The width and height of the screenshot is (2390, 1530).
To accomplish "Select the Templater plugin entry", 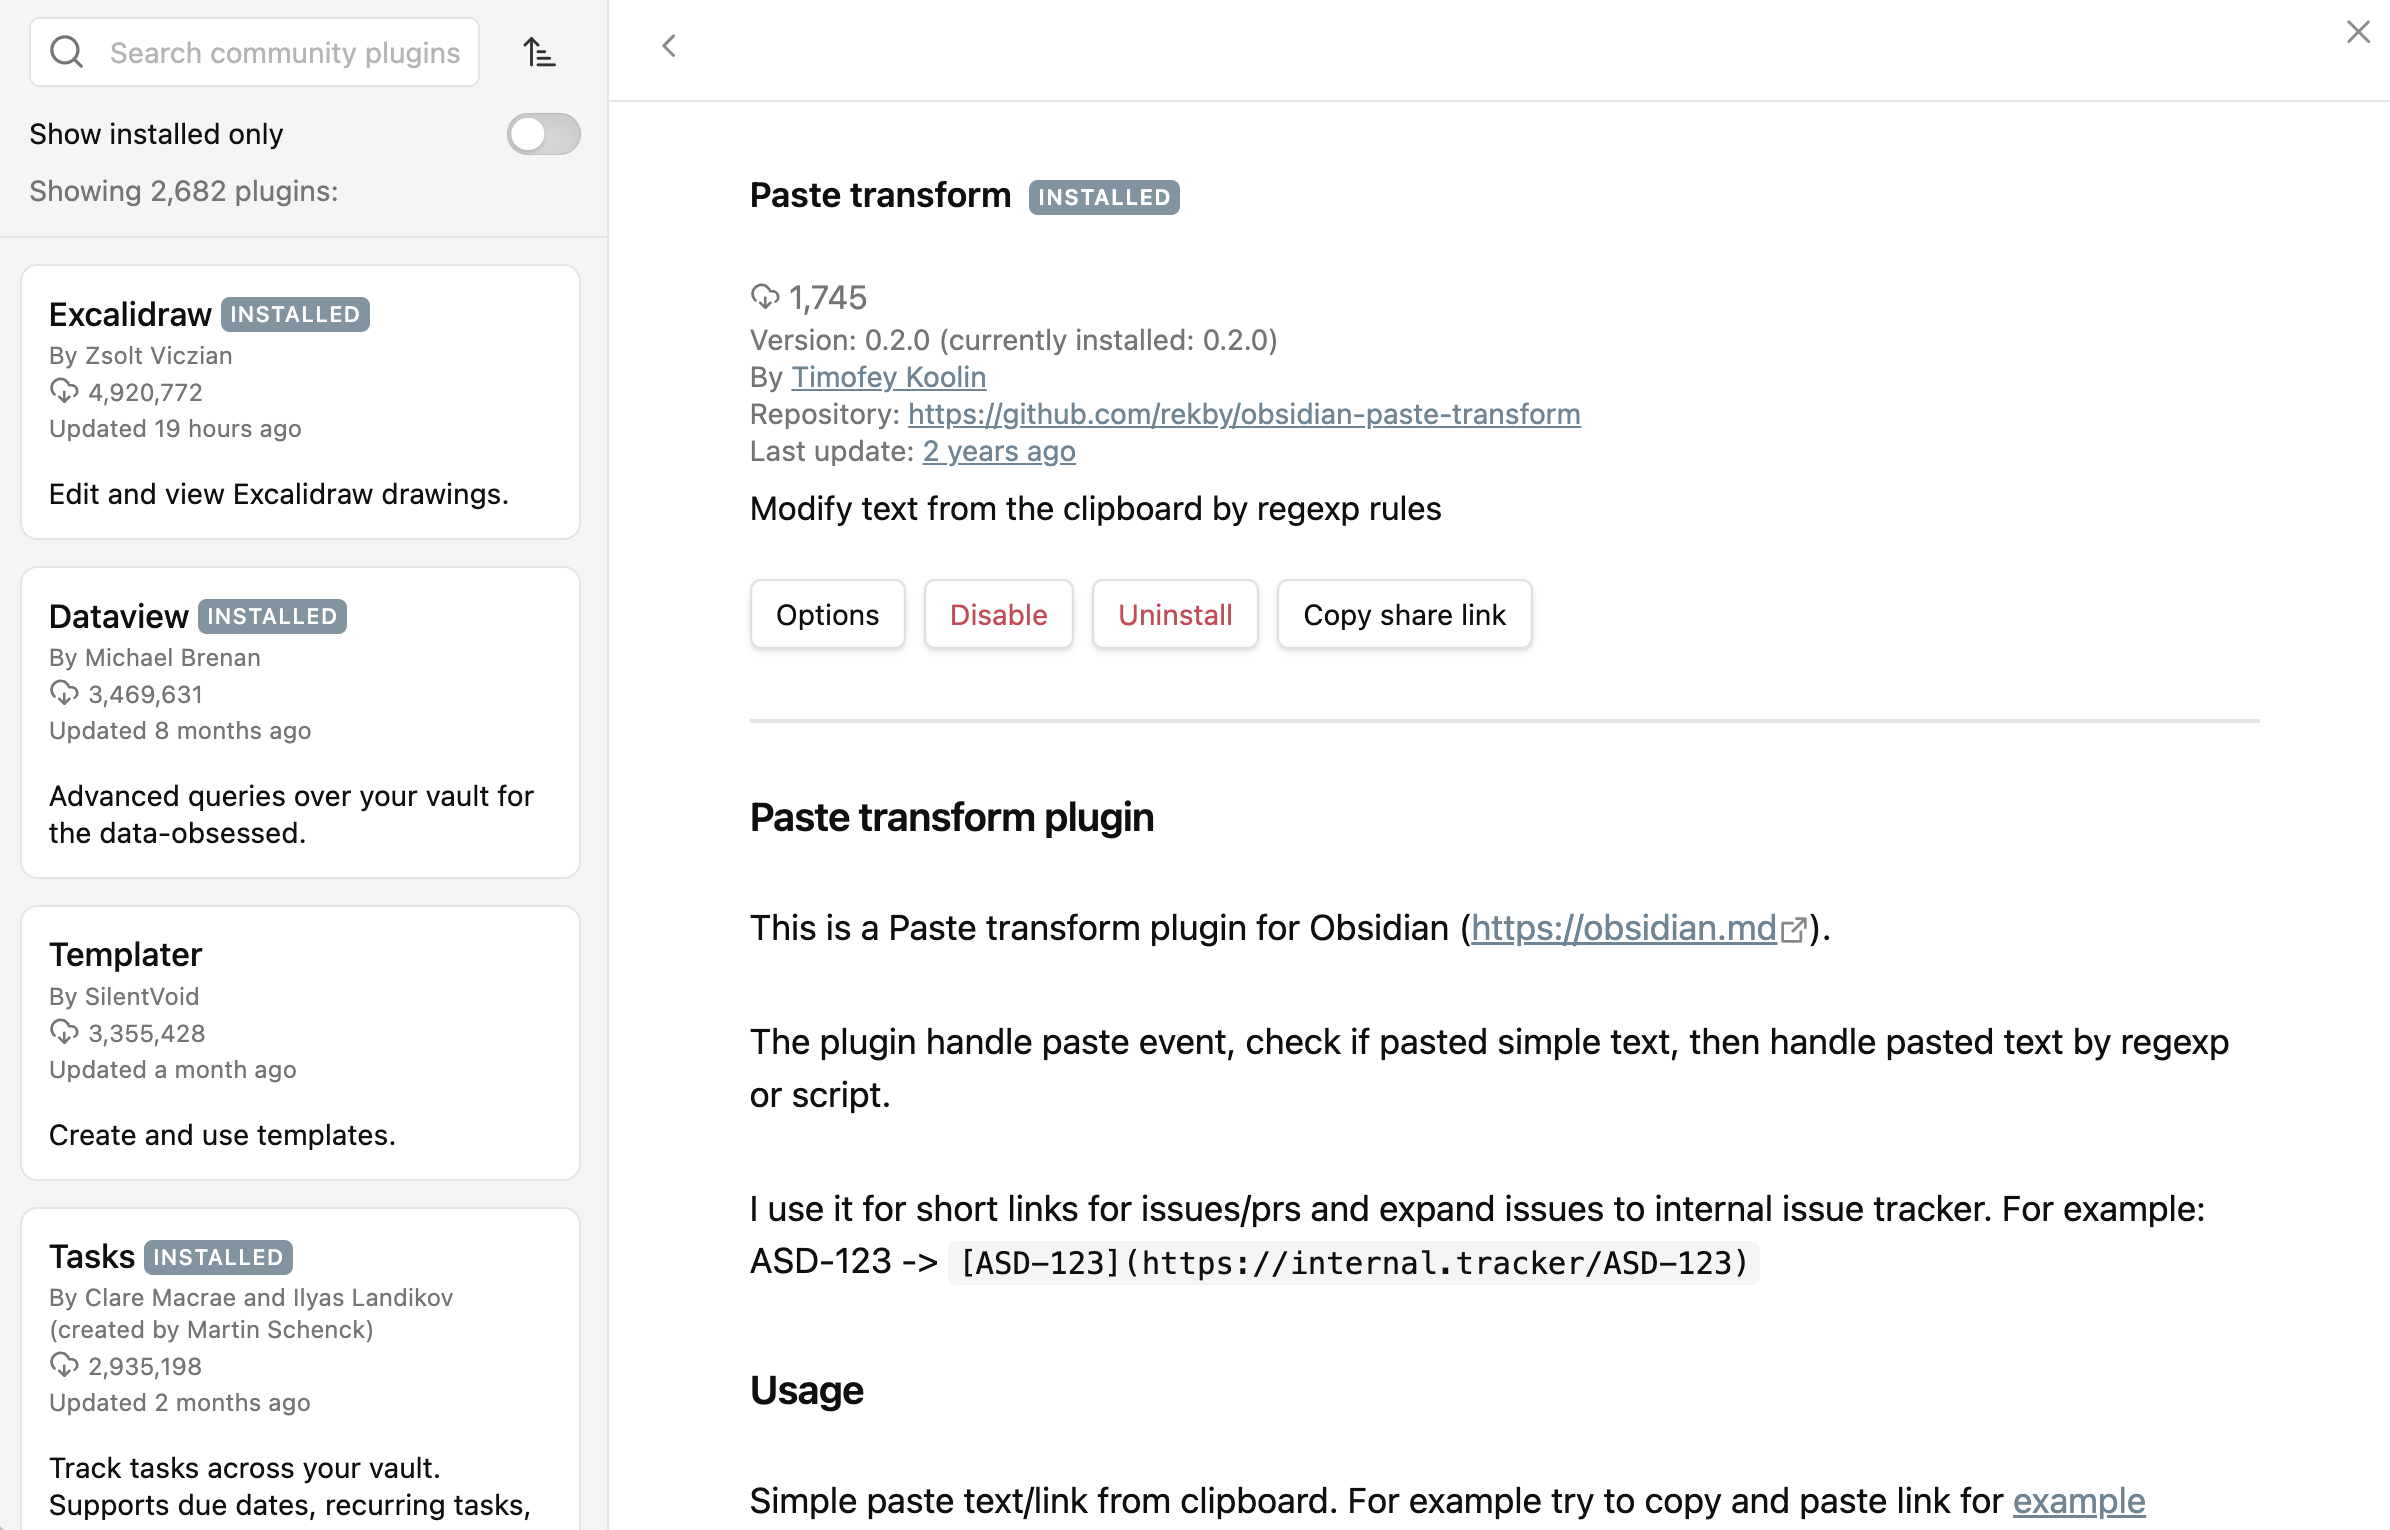I will (x=300, y=1042).
